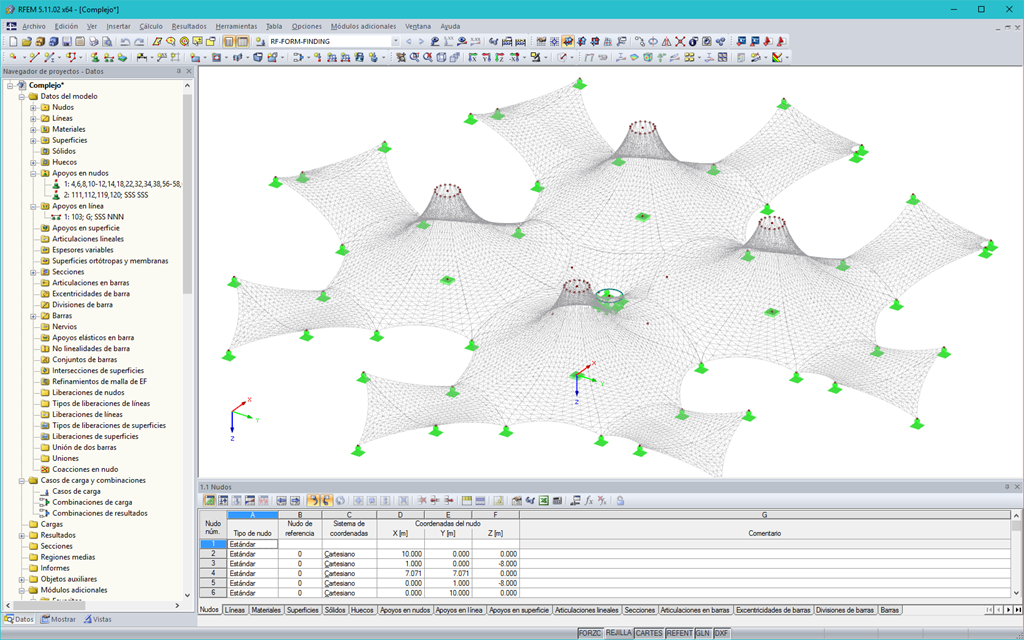Image resolution: width=1024 pixels, height=640 pixels.
Task: Click the view in X direction icon
Action: point(473,57)
